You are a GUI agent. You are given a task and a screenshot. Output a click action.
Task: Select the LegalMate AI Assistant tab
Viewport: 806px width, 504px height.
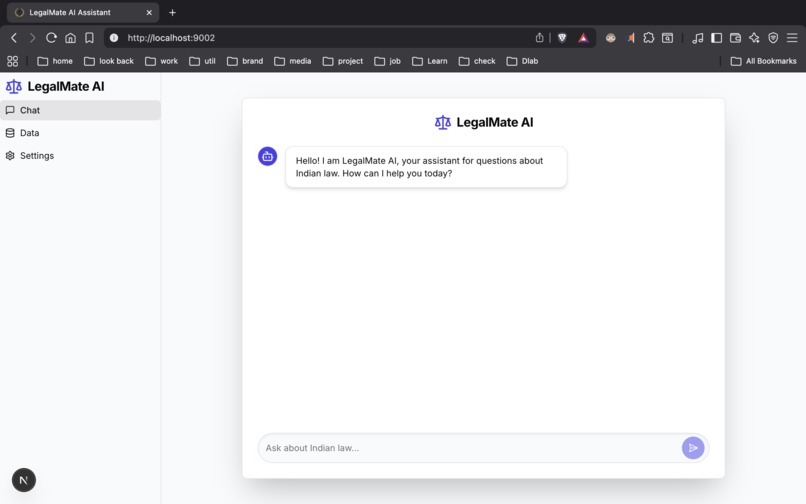pos(83,12)
